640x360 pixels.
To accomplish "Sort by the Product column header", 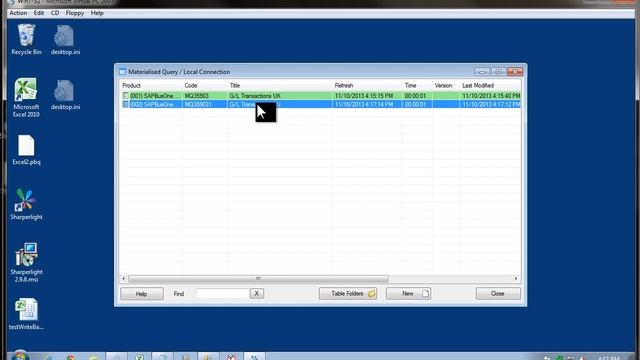I will point(151,86).
